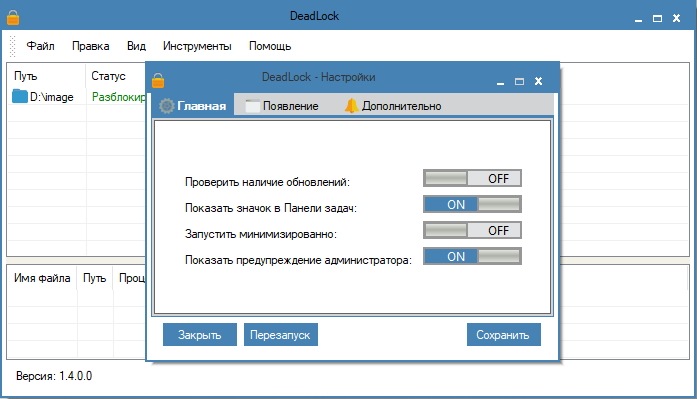This screenshot has width=697, height=399.
Task: Toggle Проверить наличие обновлений switch
Action: tap(472, 178)
